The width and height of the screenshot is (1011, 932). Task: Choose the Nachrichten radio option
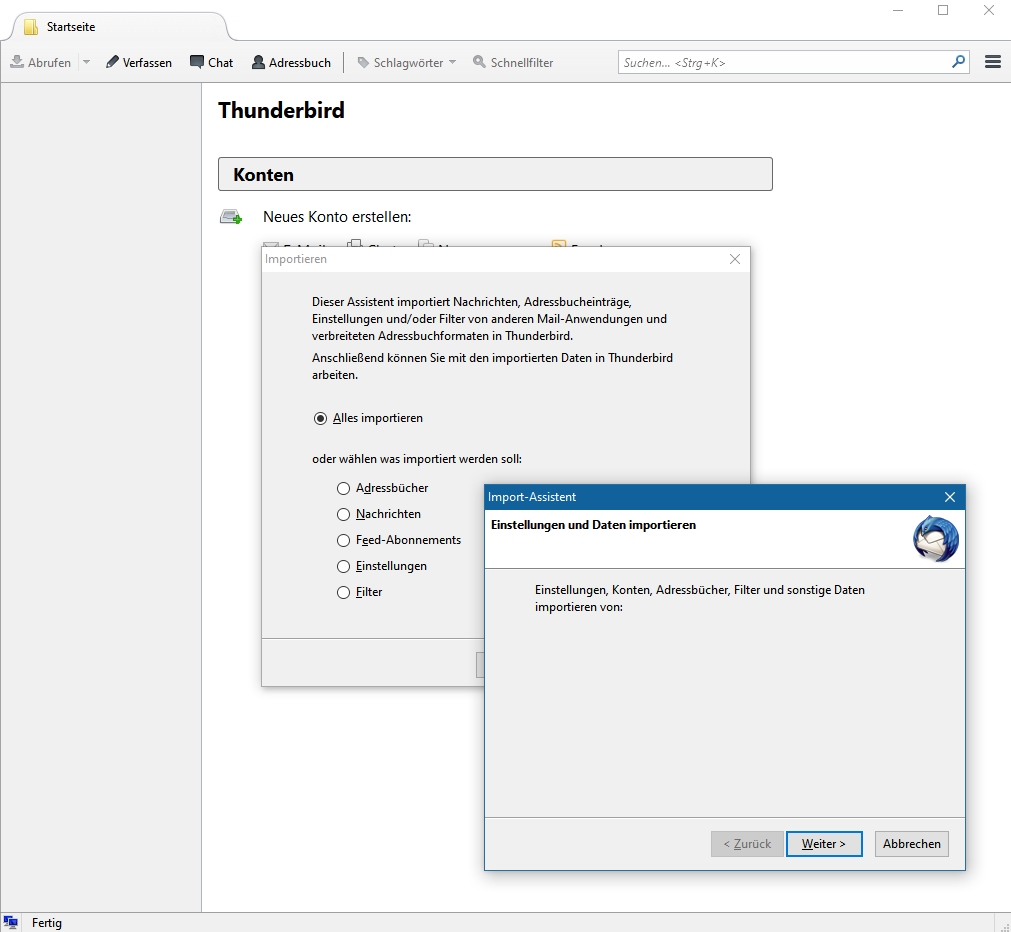point(344,514)
